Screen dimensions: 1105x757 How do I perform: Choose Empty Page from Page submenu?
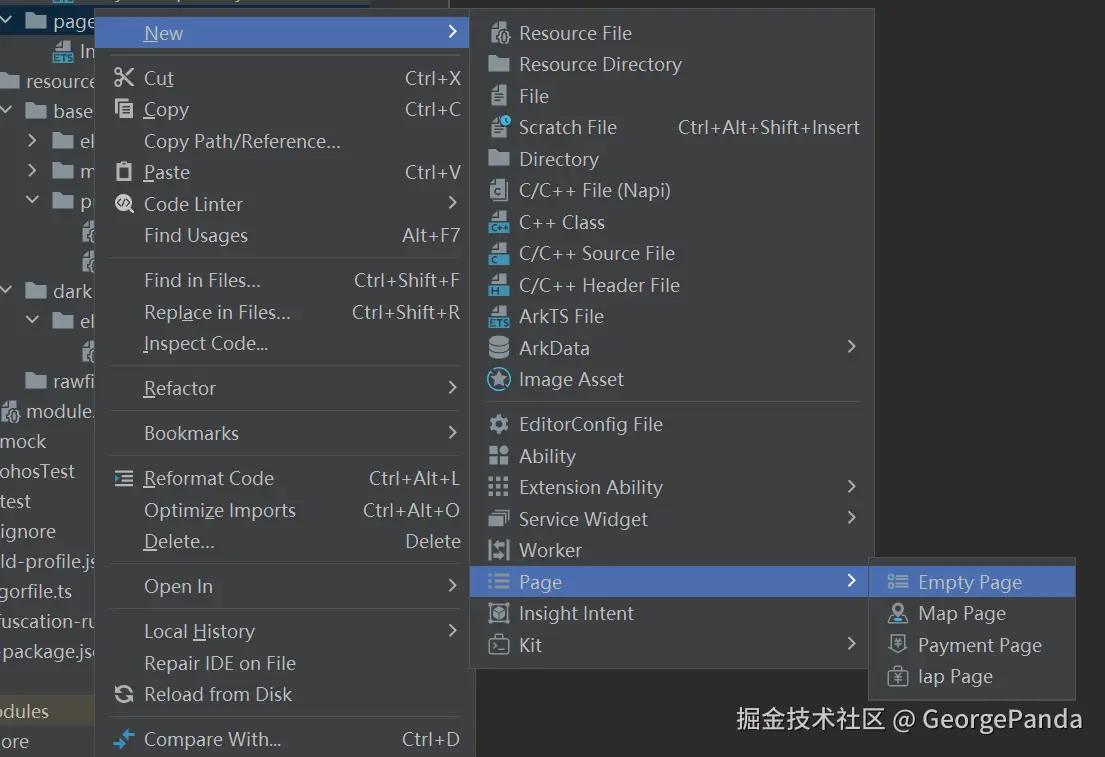[x=969, y=583]
